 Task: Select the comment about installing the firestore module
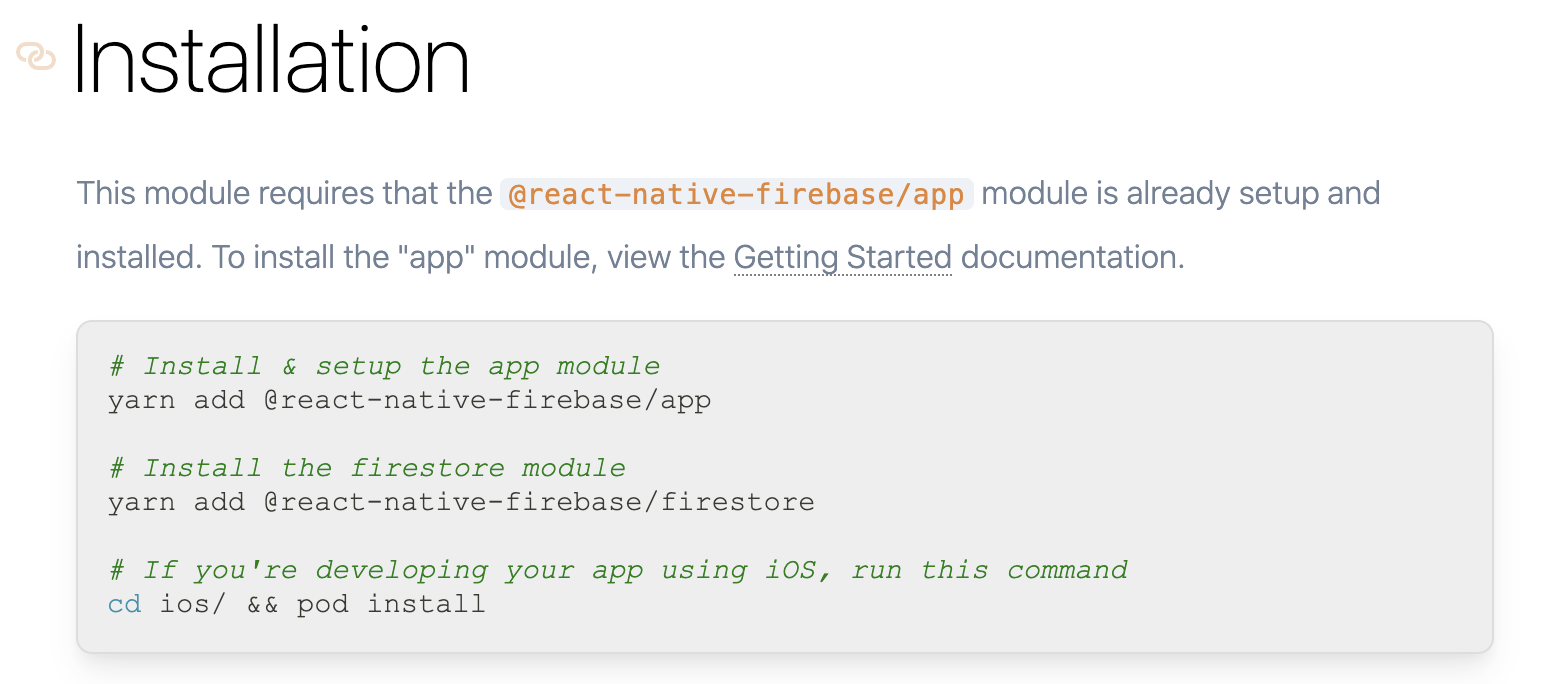[x=366, y=467]
